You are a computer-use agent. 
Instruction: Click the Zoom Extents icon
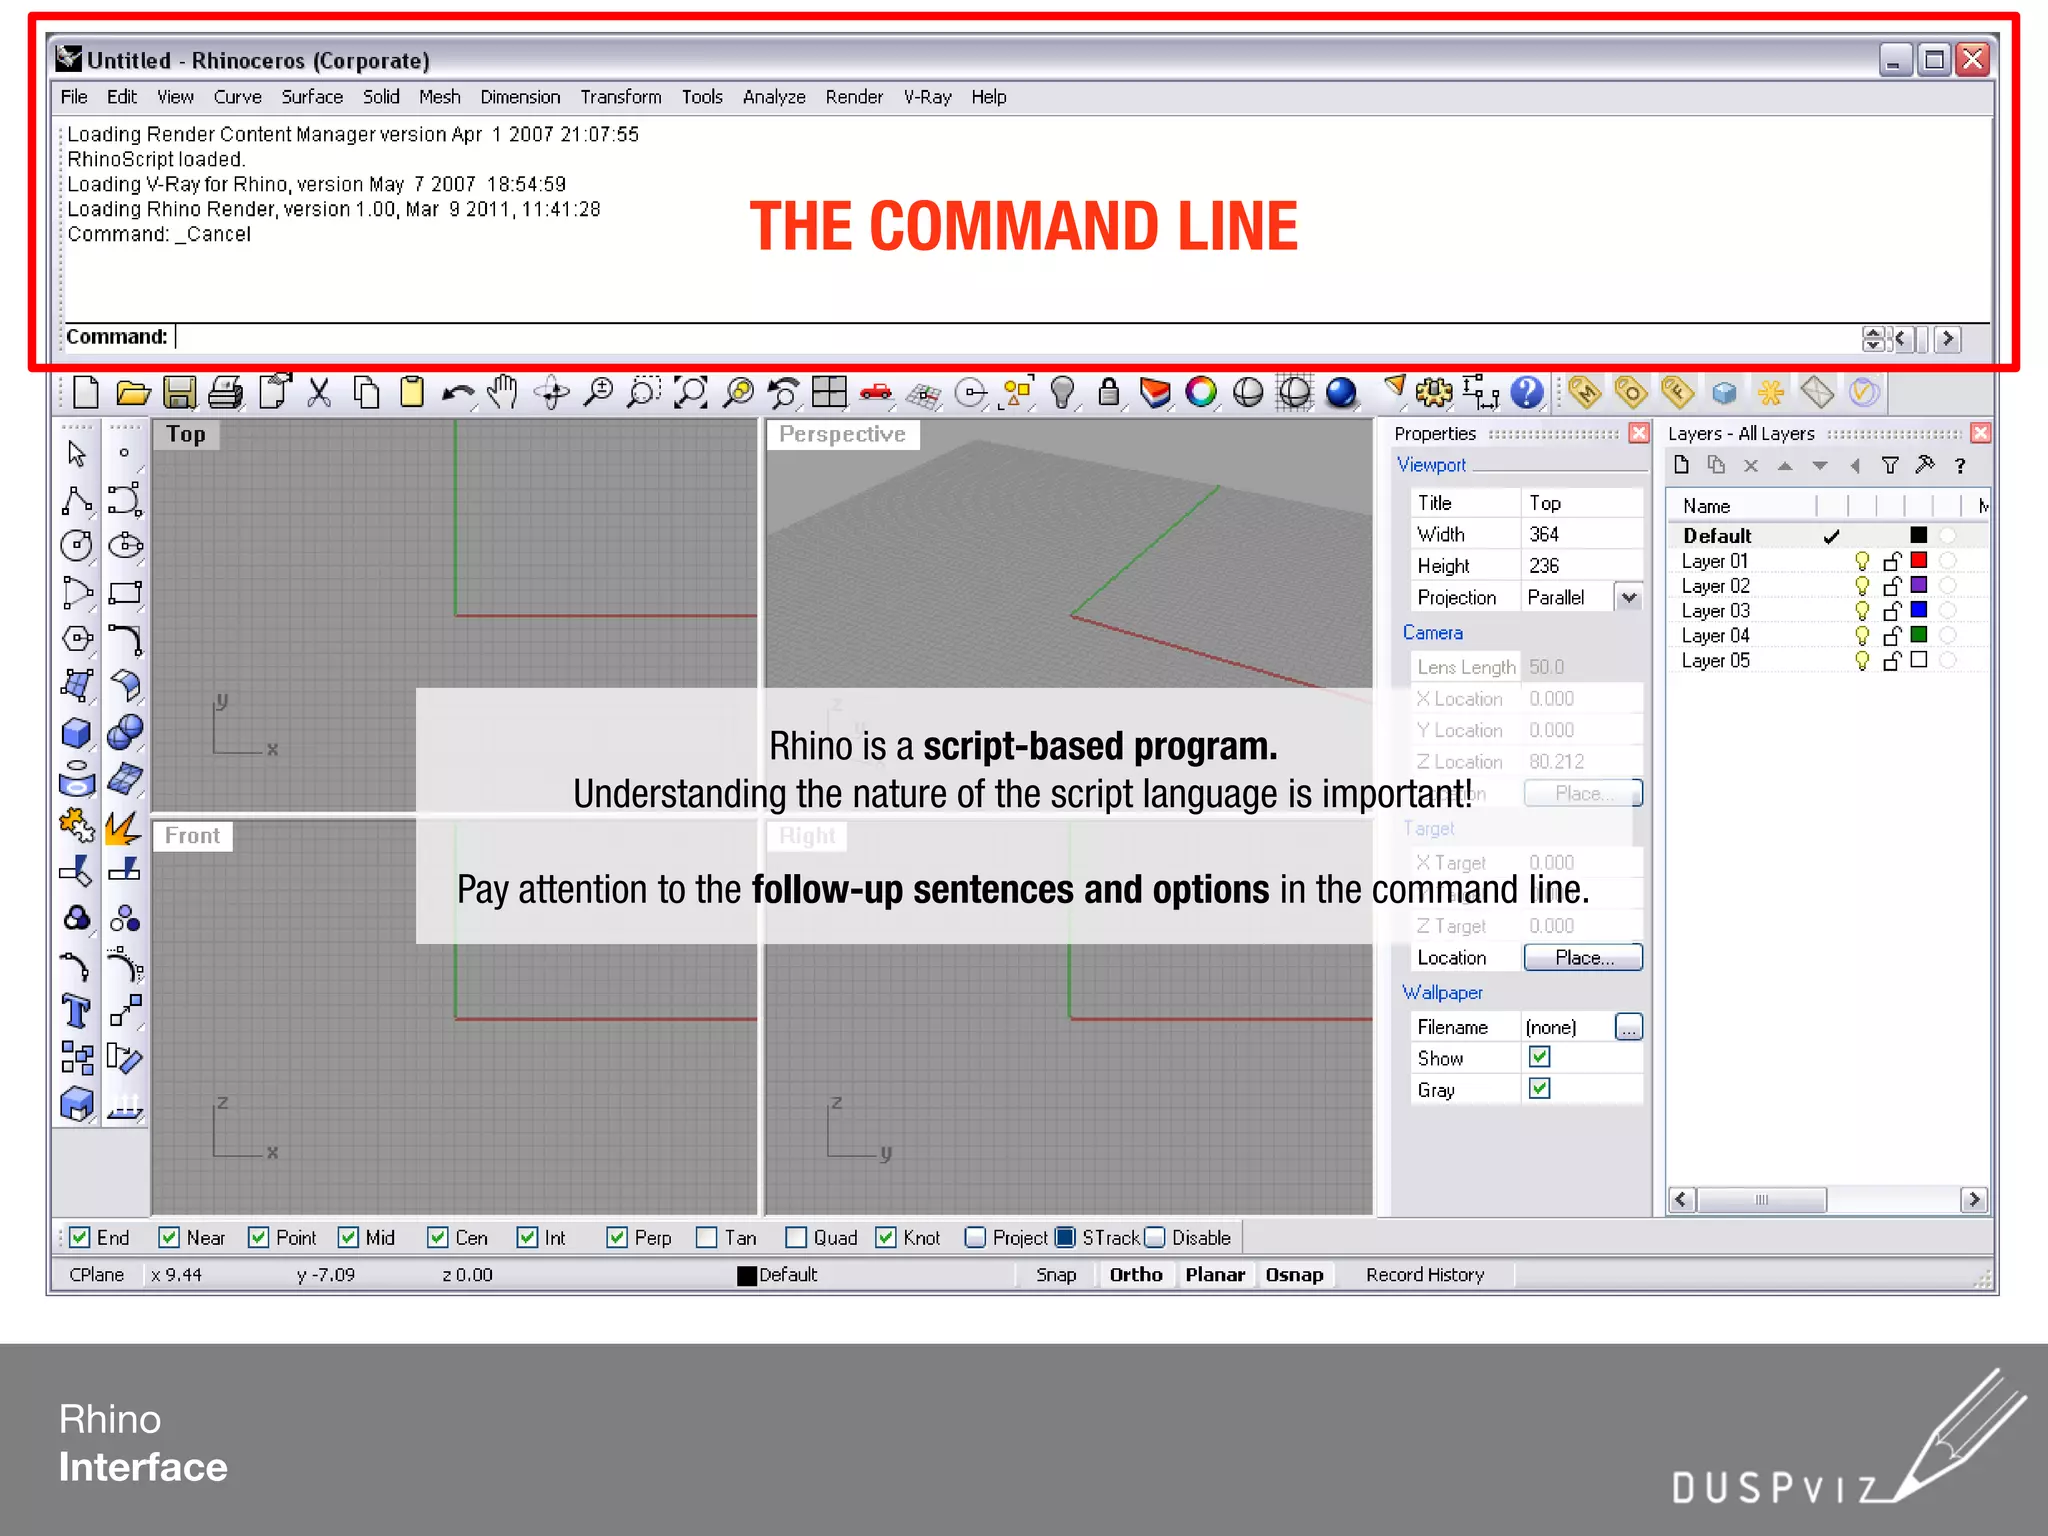[x=691, y=393]
